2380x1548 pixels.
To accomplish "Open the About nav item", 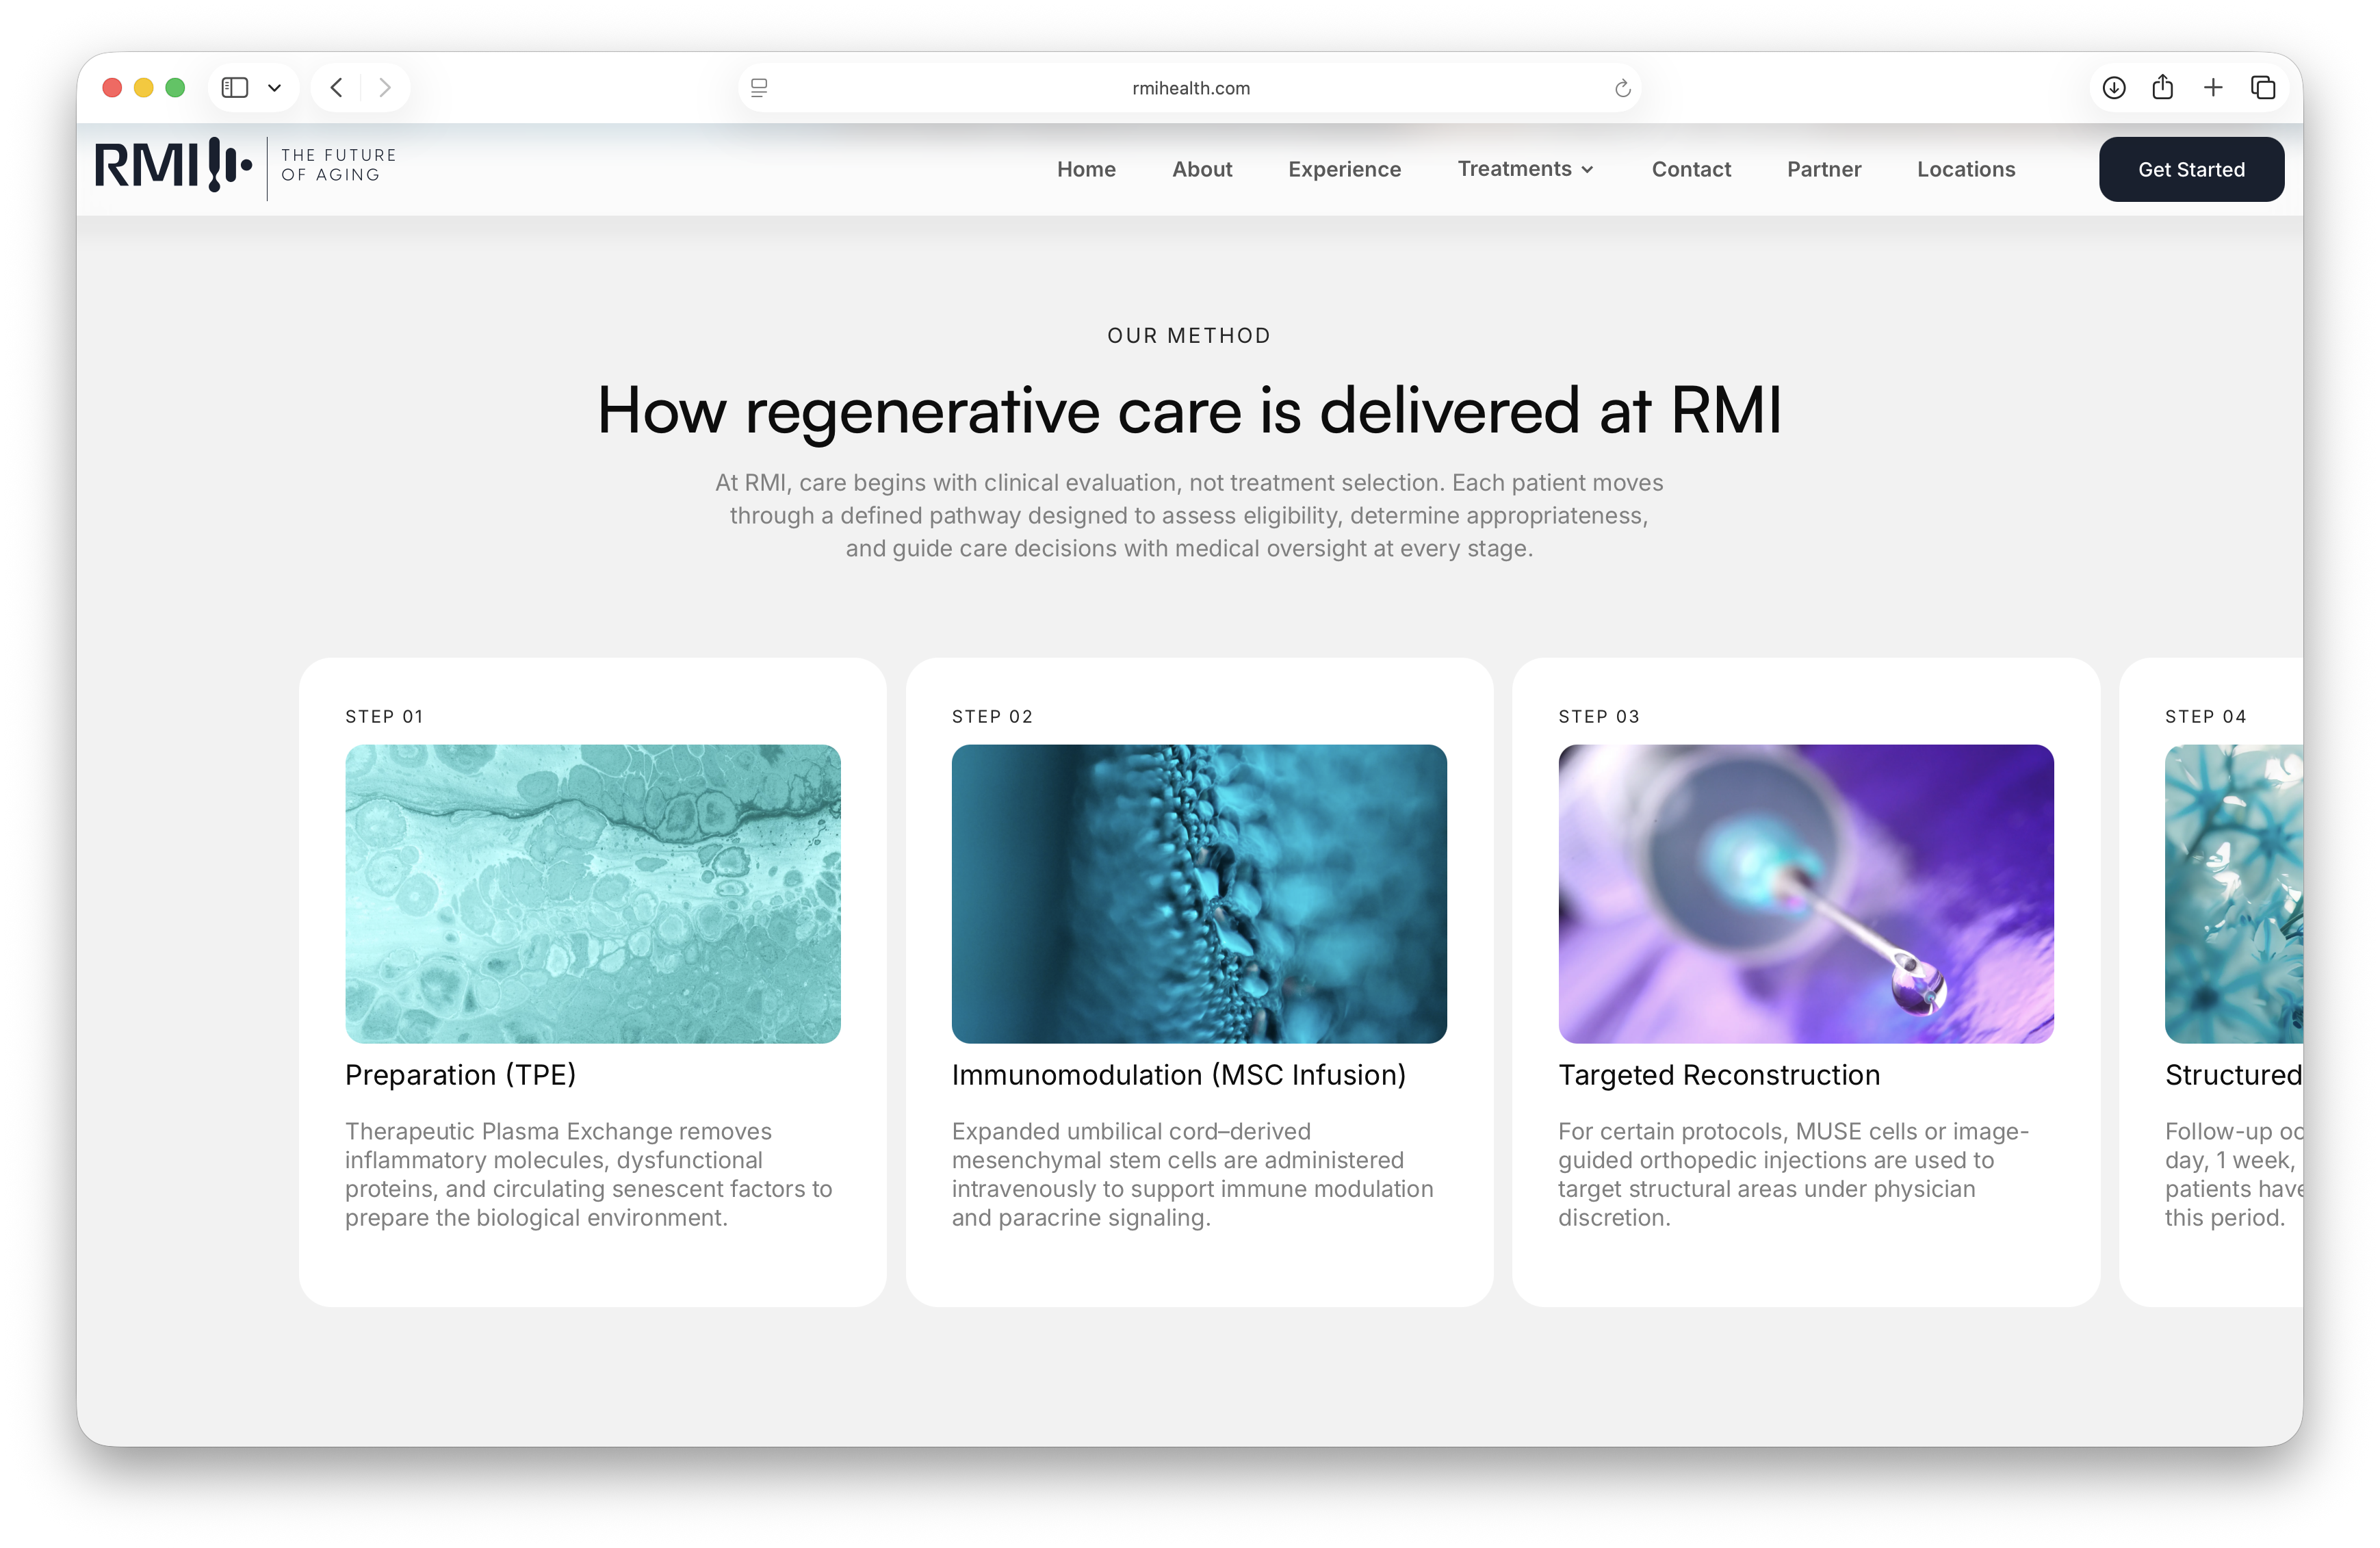I will tap(1202, 169).
